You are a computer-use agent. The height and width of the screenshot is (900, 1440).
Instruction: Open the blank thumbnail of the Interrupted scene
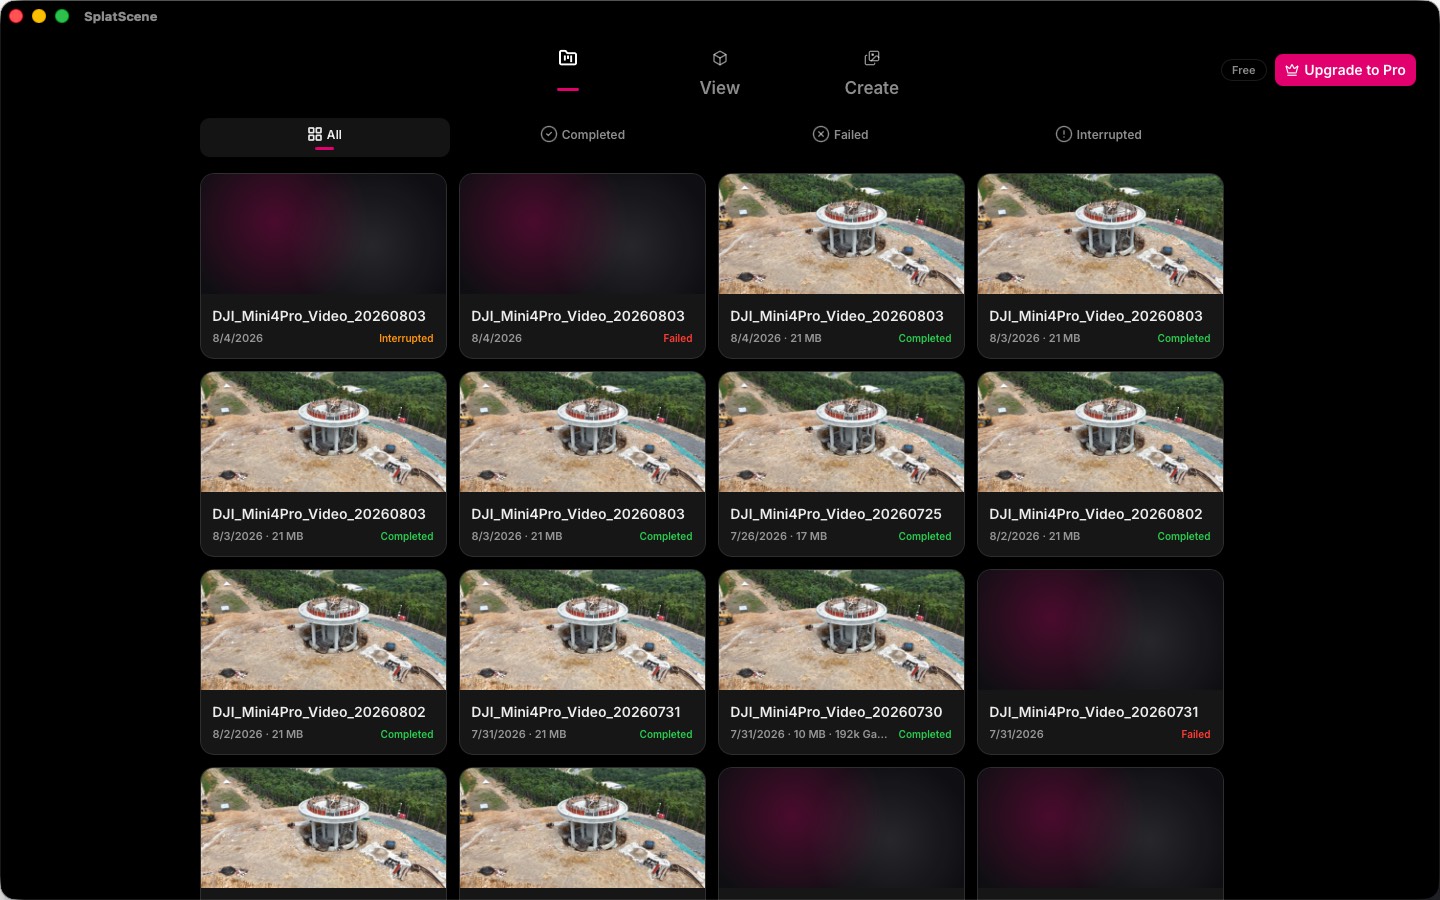coord(324,234)
